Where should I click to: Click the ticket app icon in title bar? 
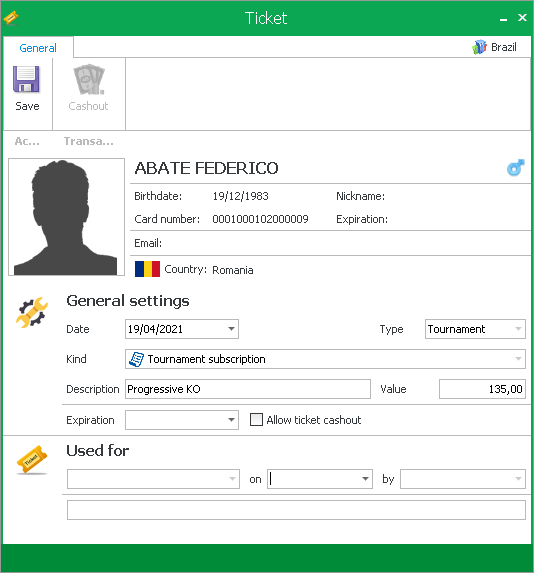click(11, 18)
